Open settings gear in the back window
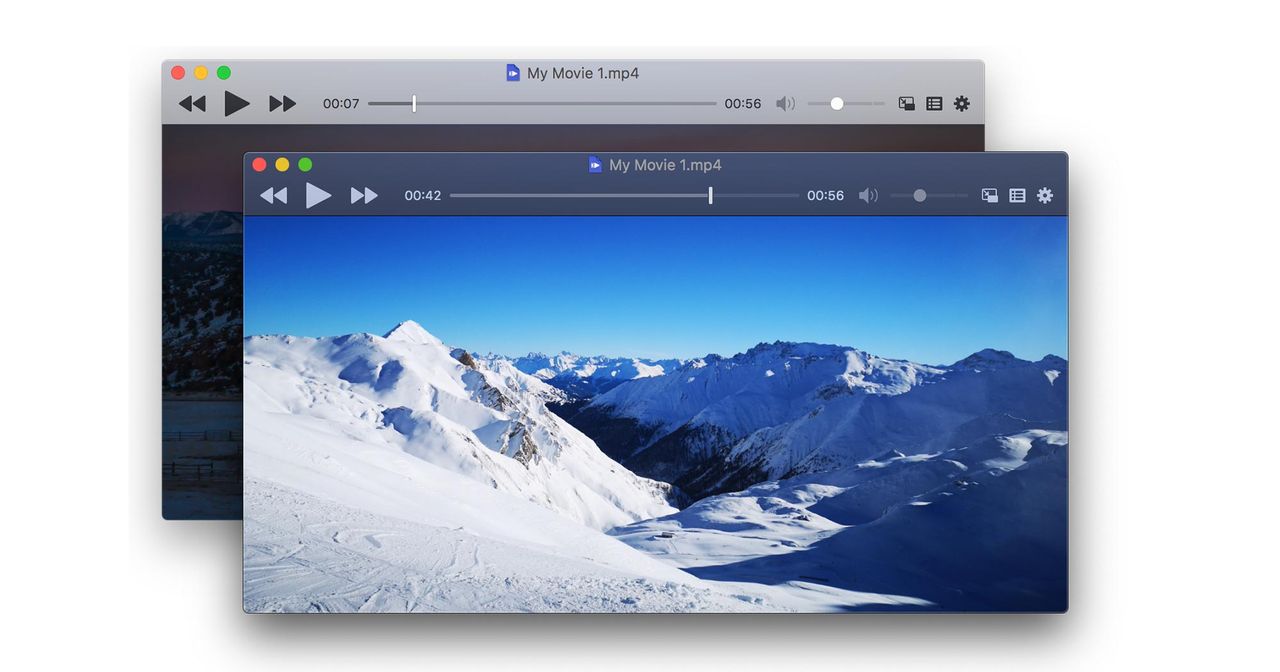 pyautogui.click(x=962, y=104)
